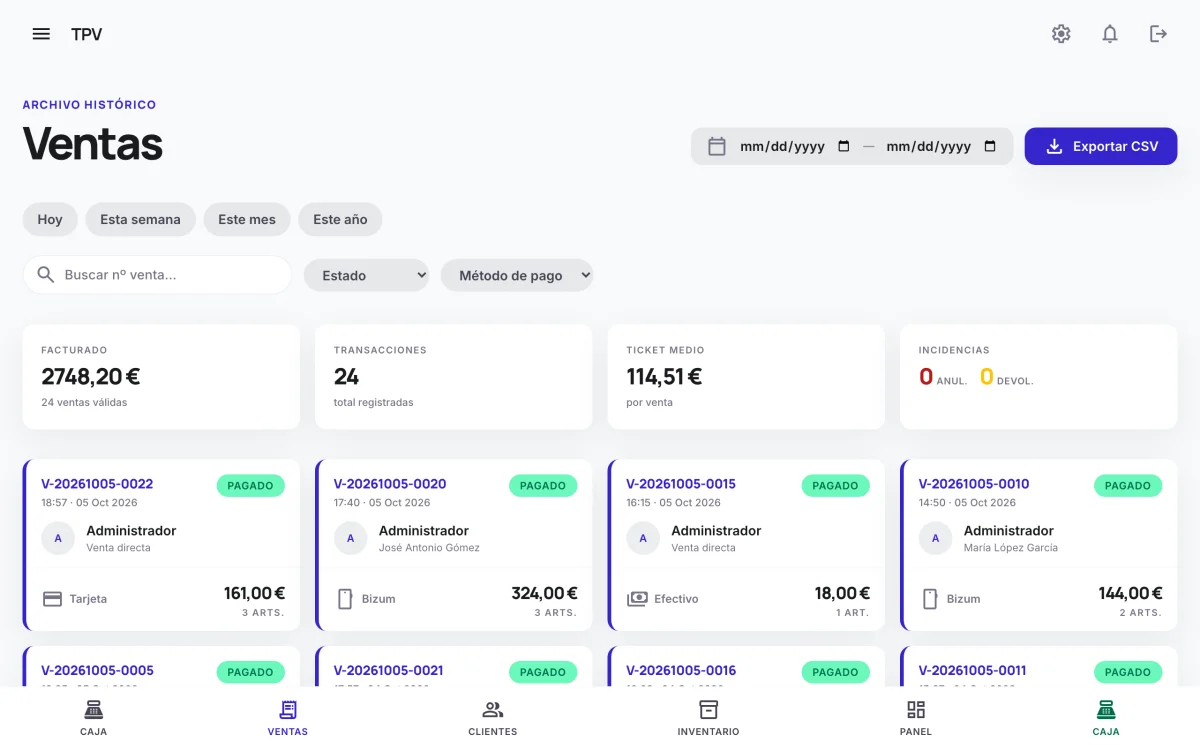The height and width of the screenshot is (750, 1200).
Task: Click the calendar icon beside the date range
Action: (717, 146)
